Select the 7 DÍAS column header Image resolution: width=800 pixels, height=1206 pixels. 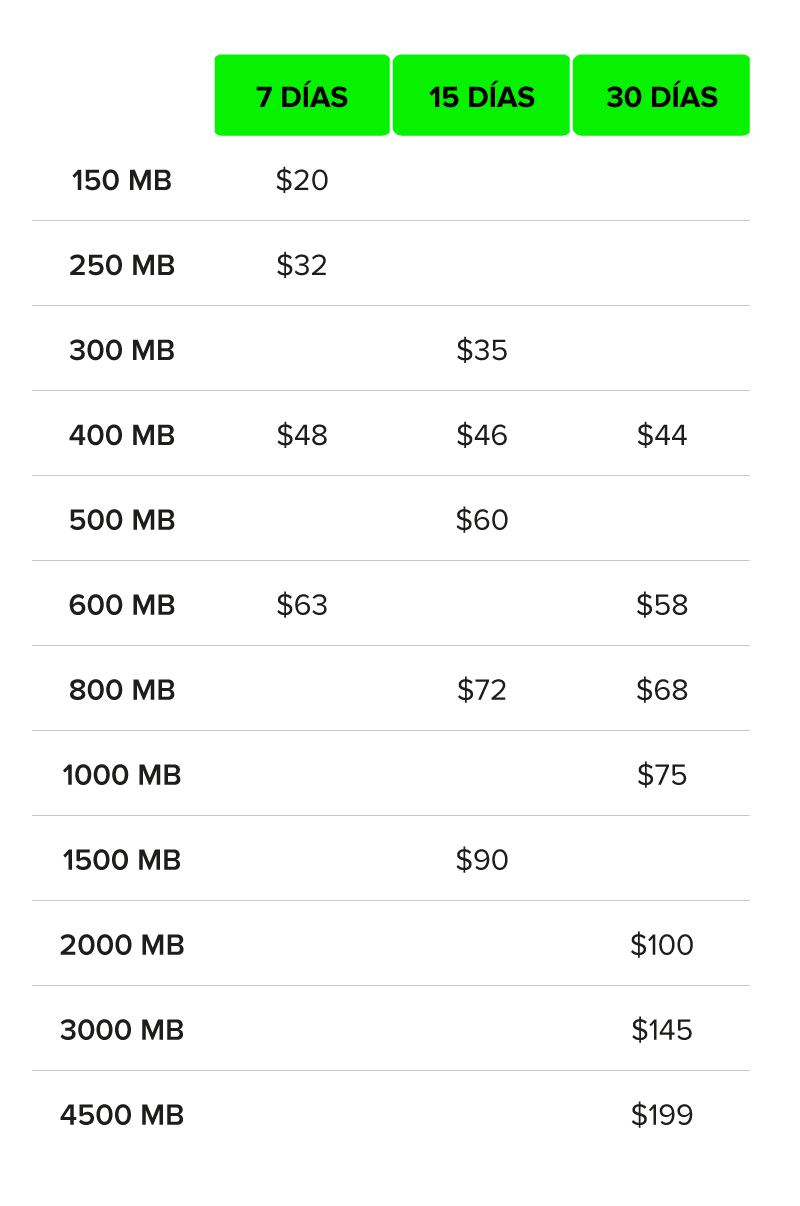coord(302,97)
